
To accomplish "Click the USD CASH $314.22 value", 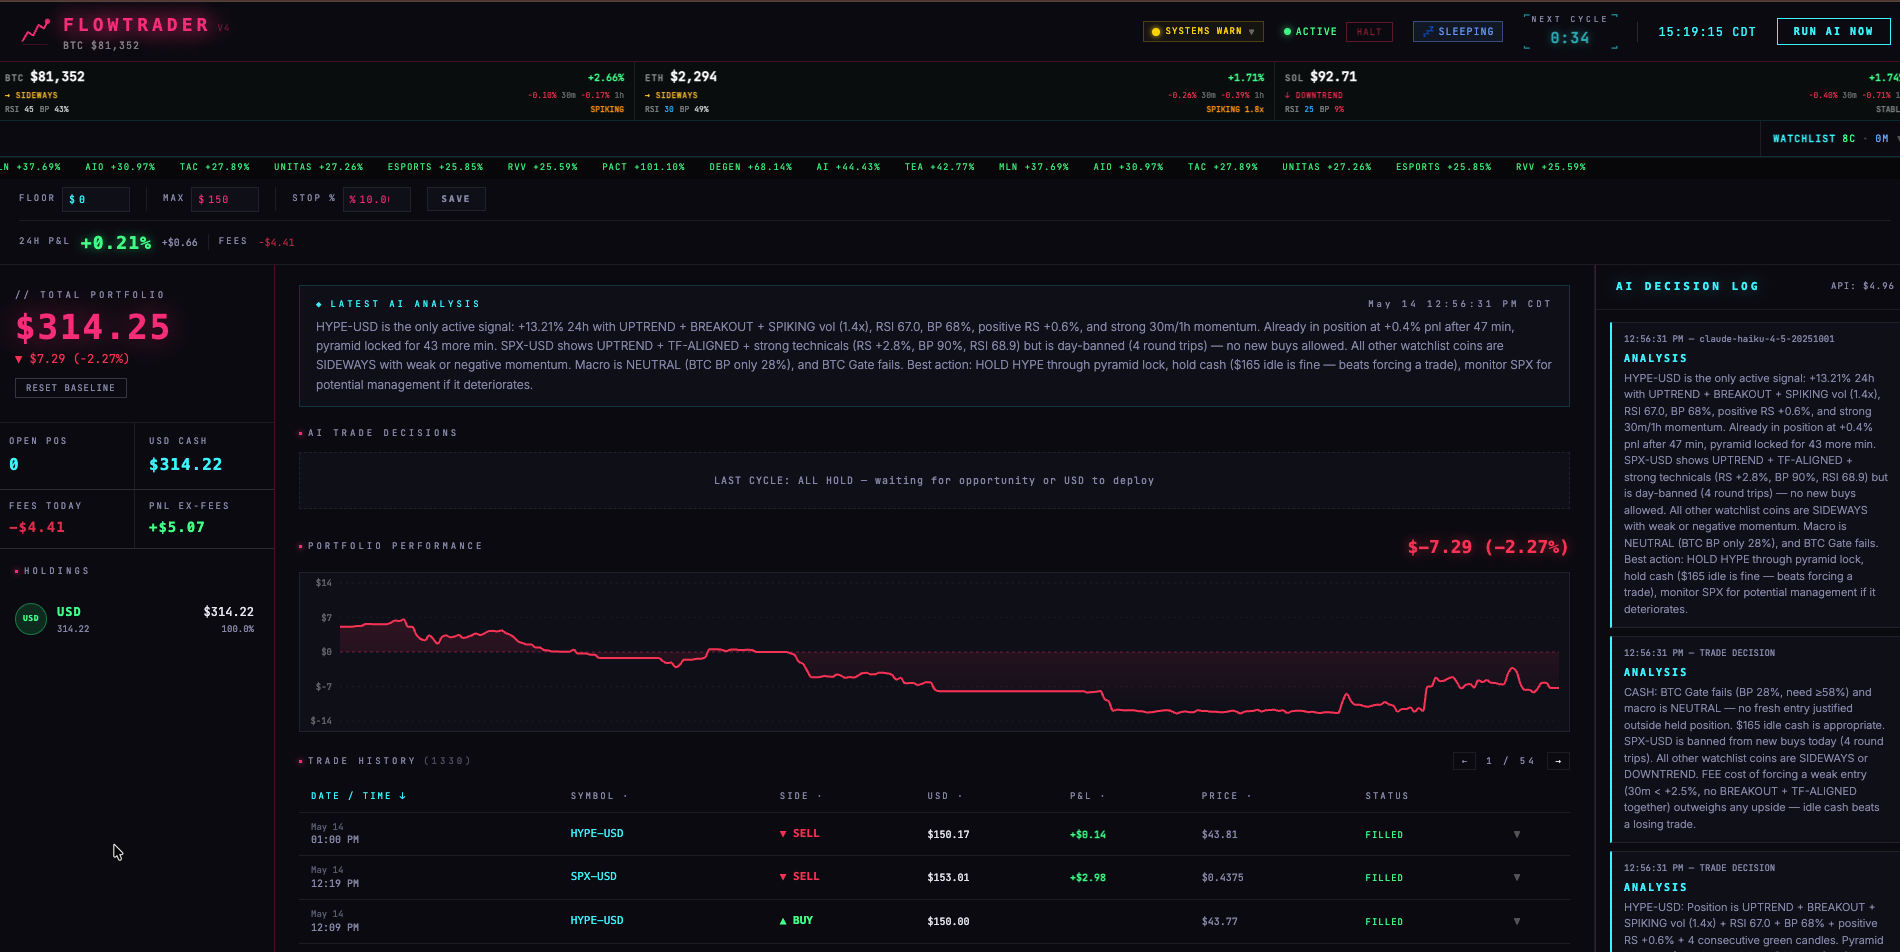I will tap(185, 464).
